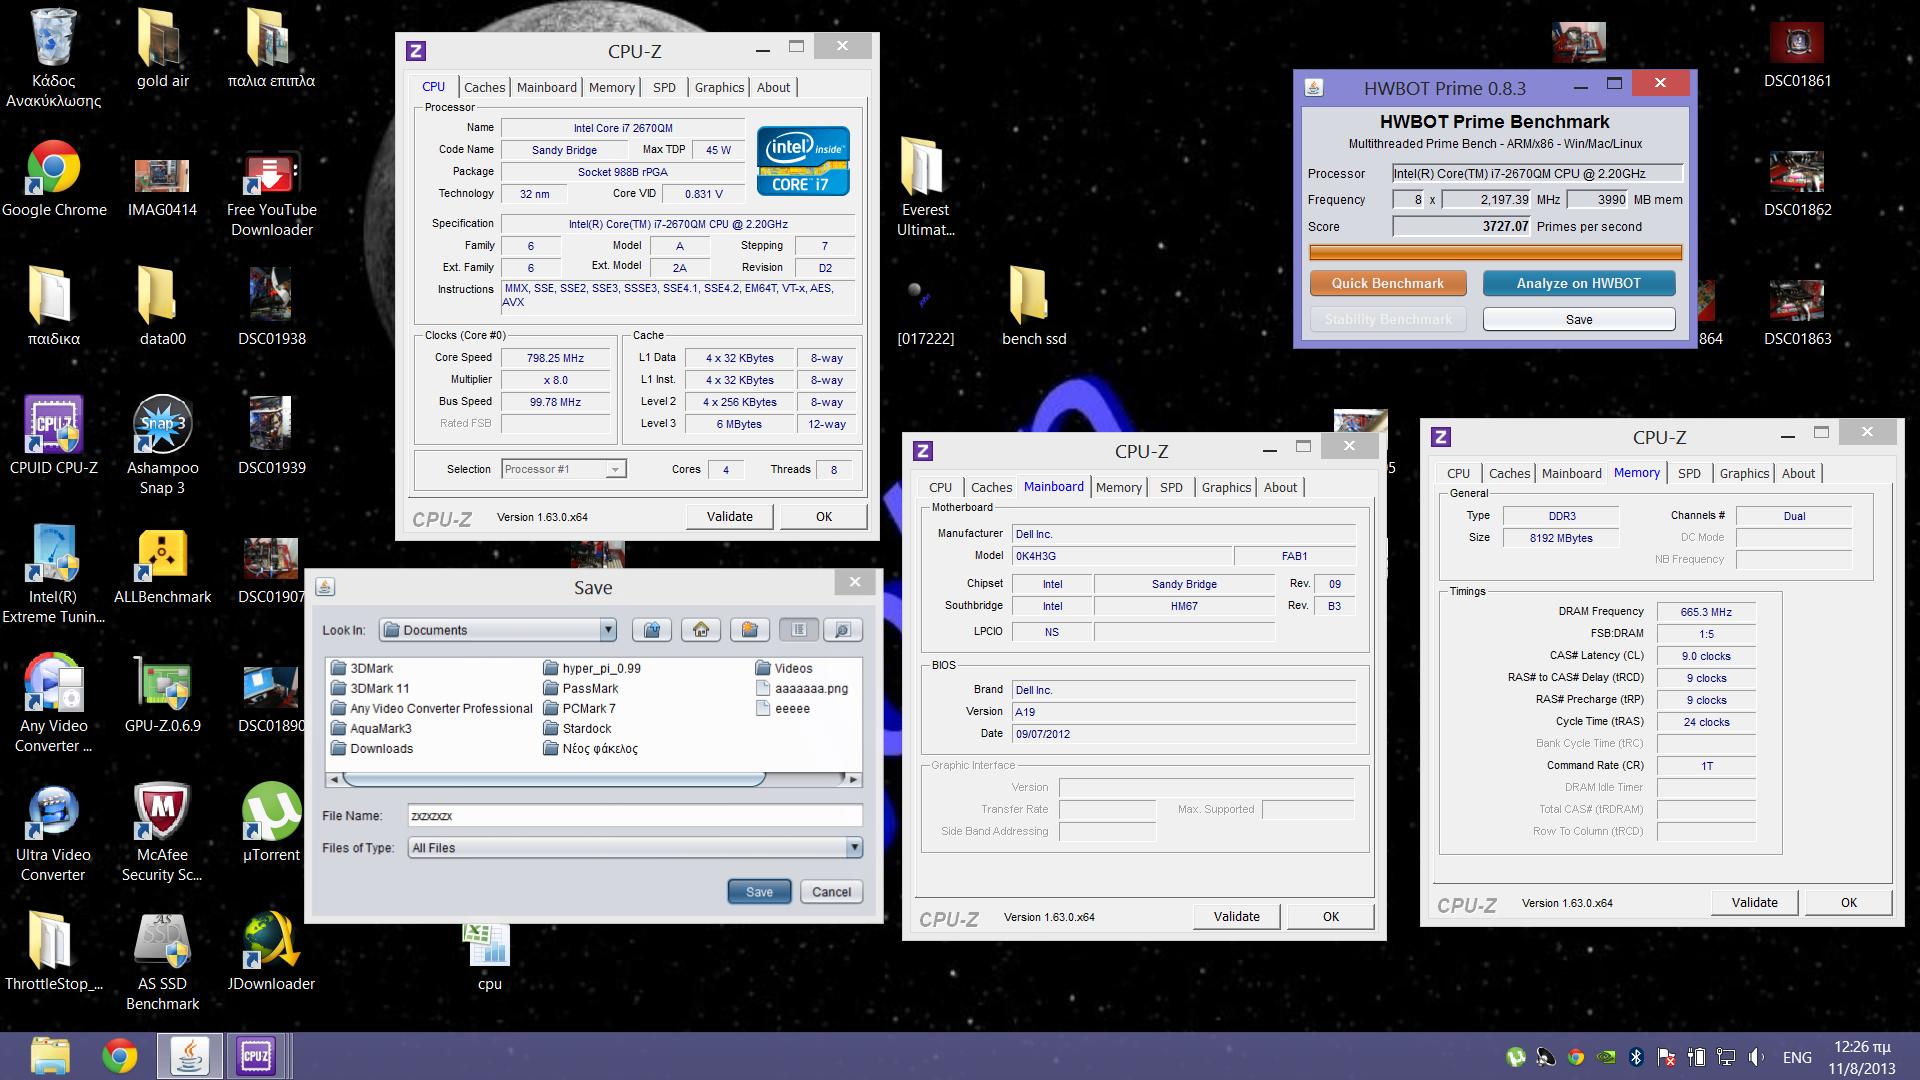The width and height of the screenshot is (1920, 1080).
Task: Open JDownloader desktop icon
Action: 271,952
